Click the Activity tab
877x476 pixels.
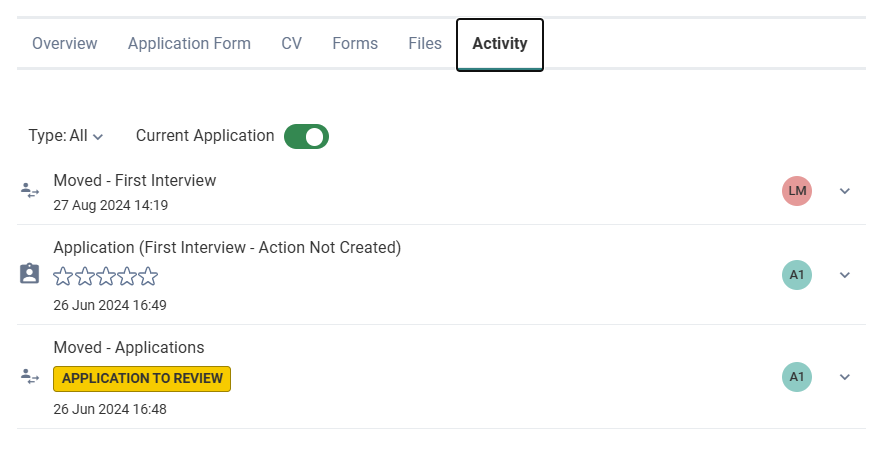(499, 44)
